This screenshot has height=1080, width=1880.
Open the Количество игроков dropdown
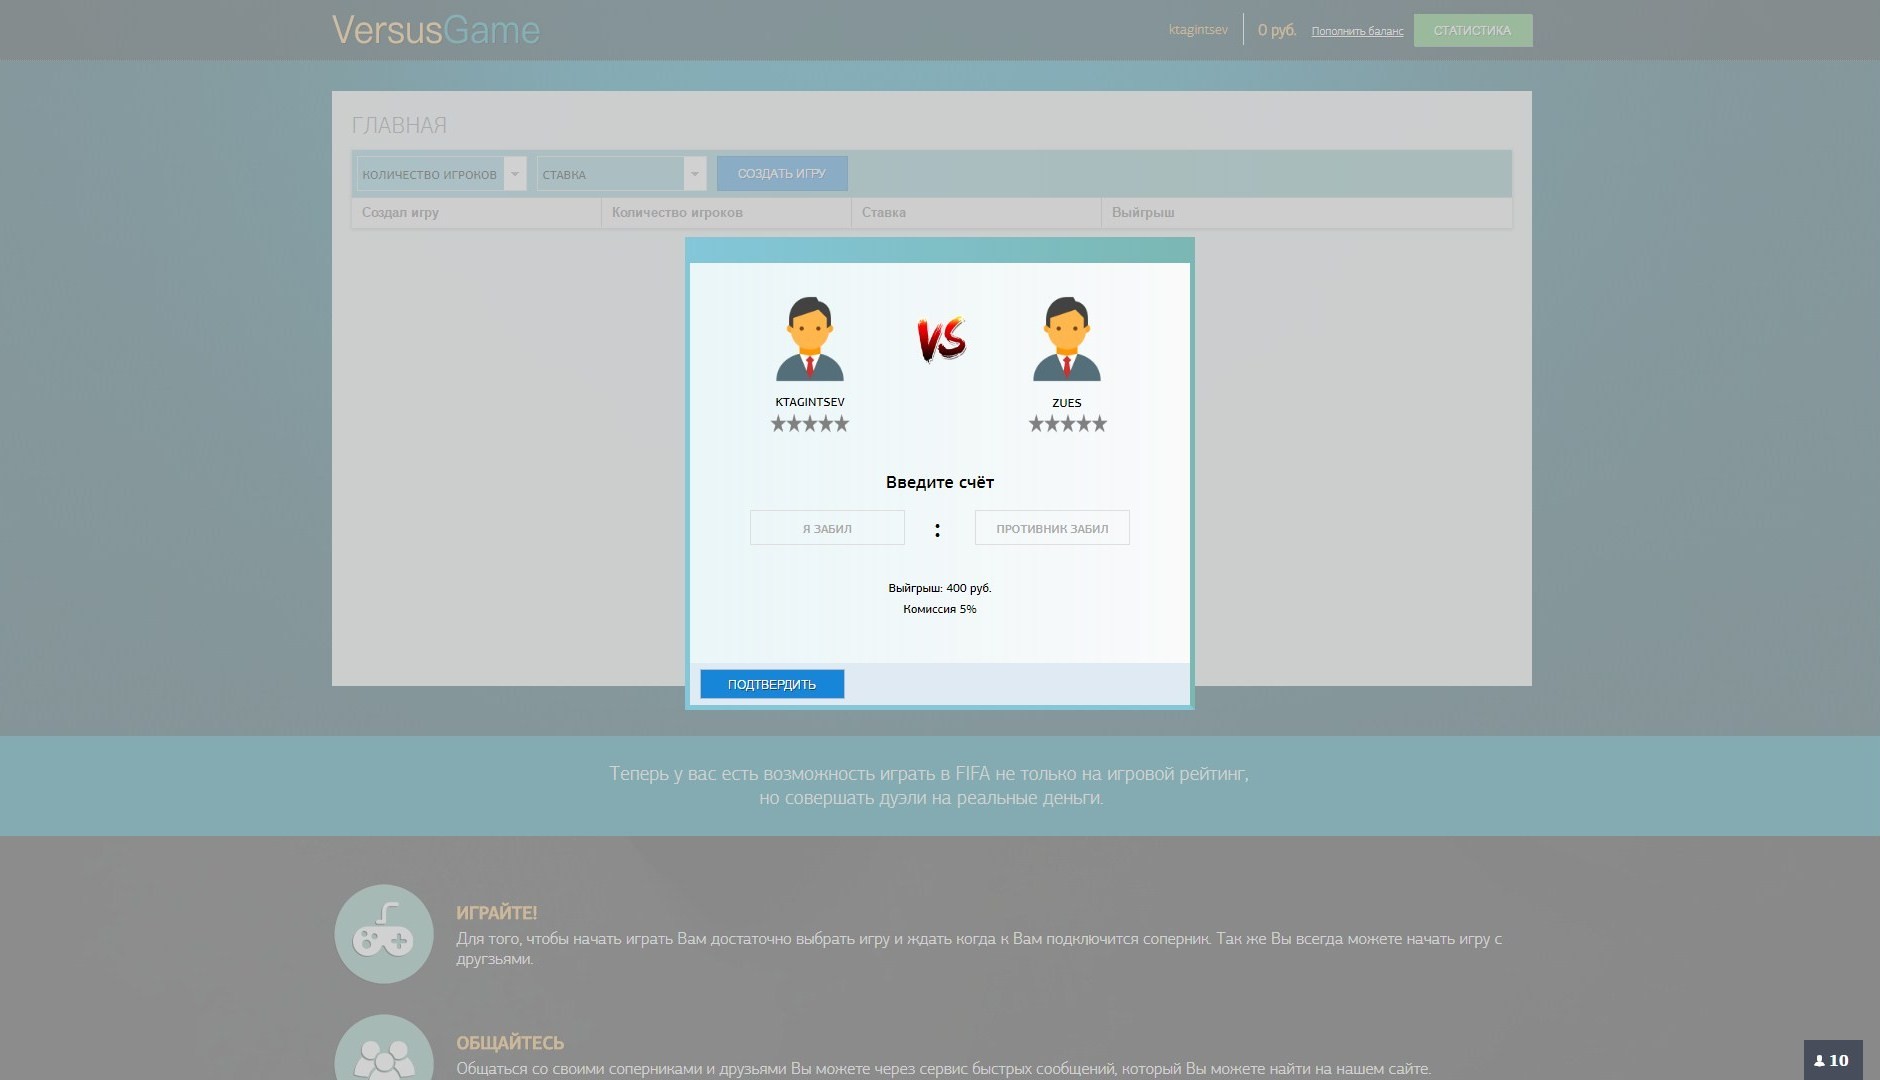click(441, 174)
